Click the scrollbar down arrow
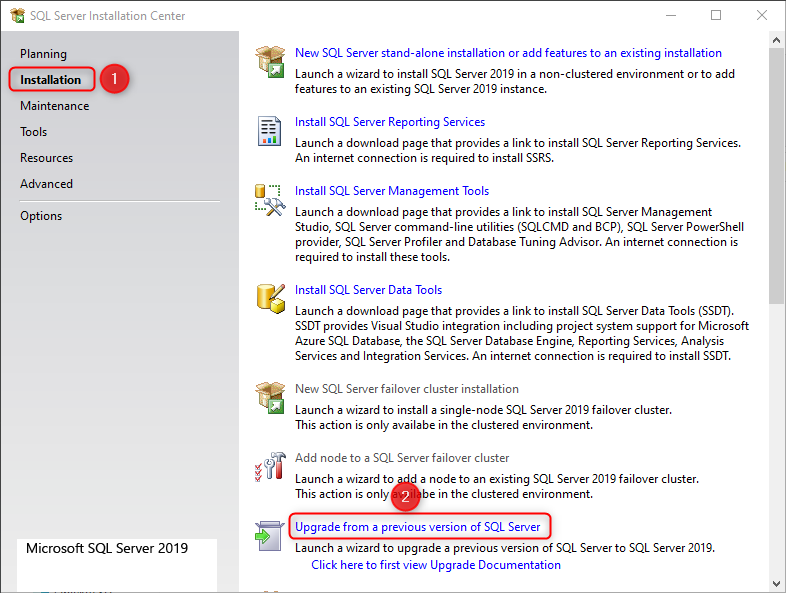 [x=776, y=584]
